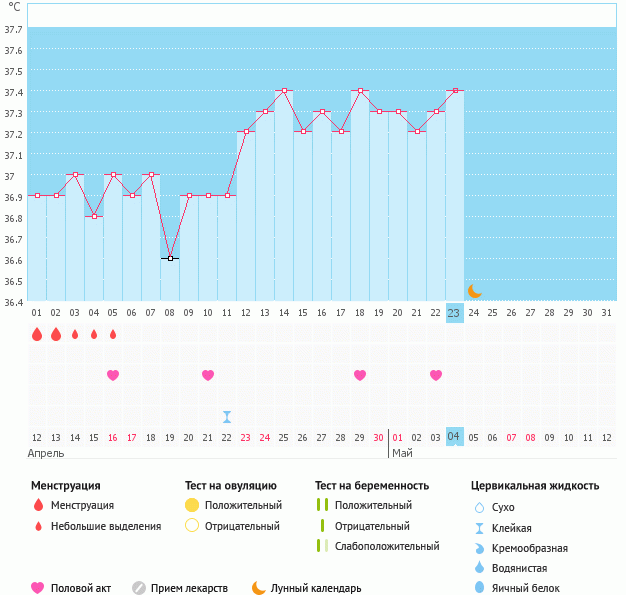Select the highlighted date 04 in May
Image resolution: width=626 pixels, height=595 pixels.
(454, 437)
